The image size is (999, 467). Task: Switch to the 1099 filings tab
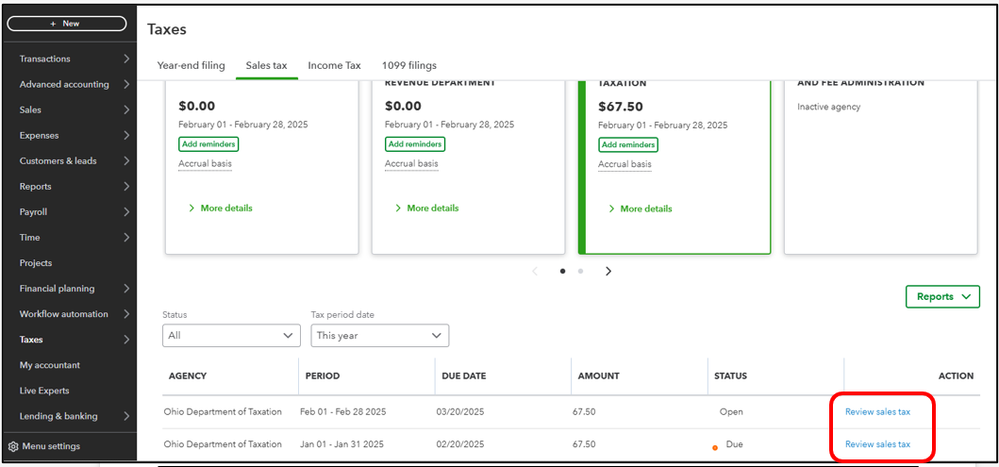pos(409,66)
